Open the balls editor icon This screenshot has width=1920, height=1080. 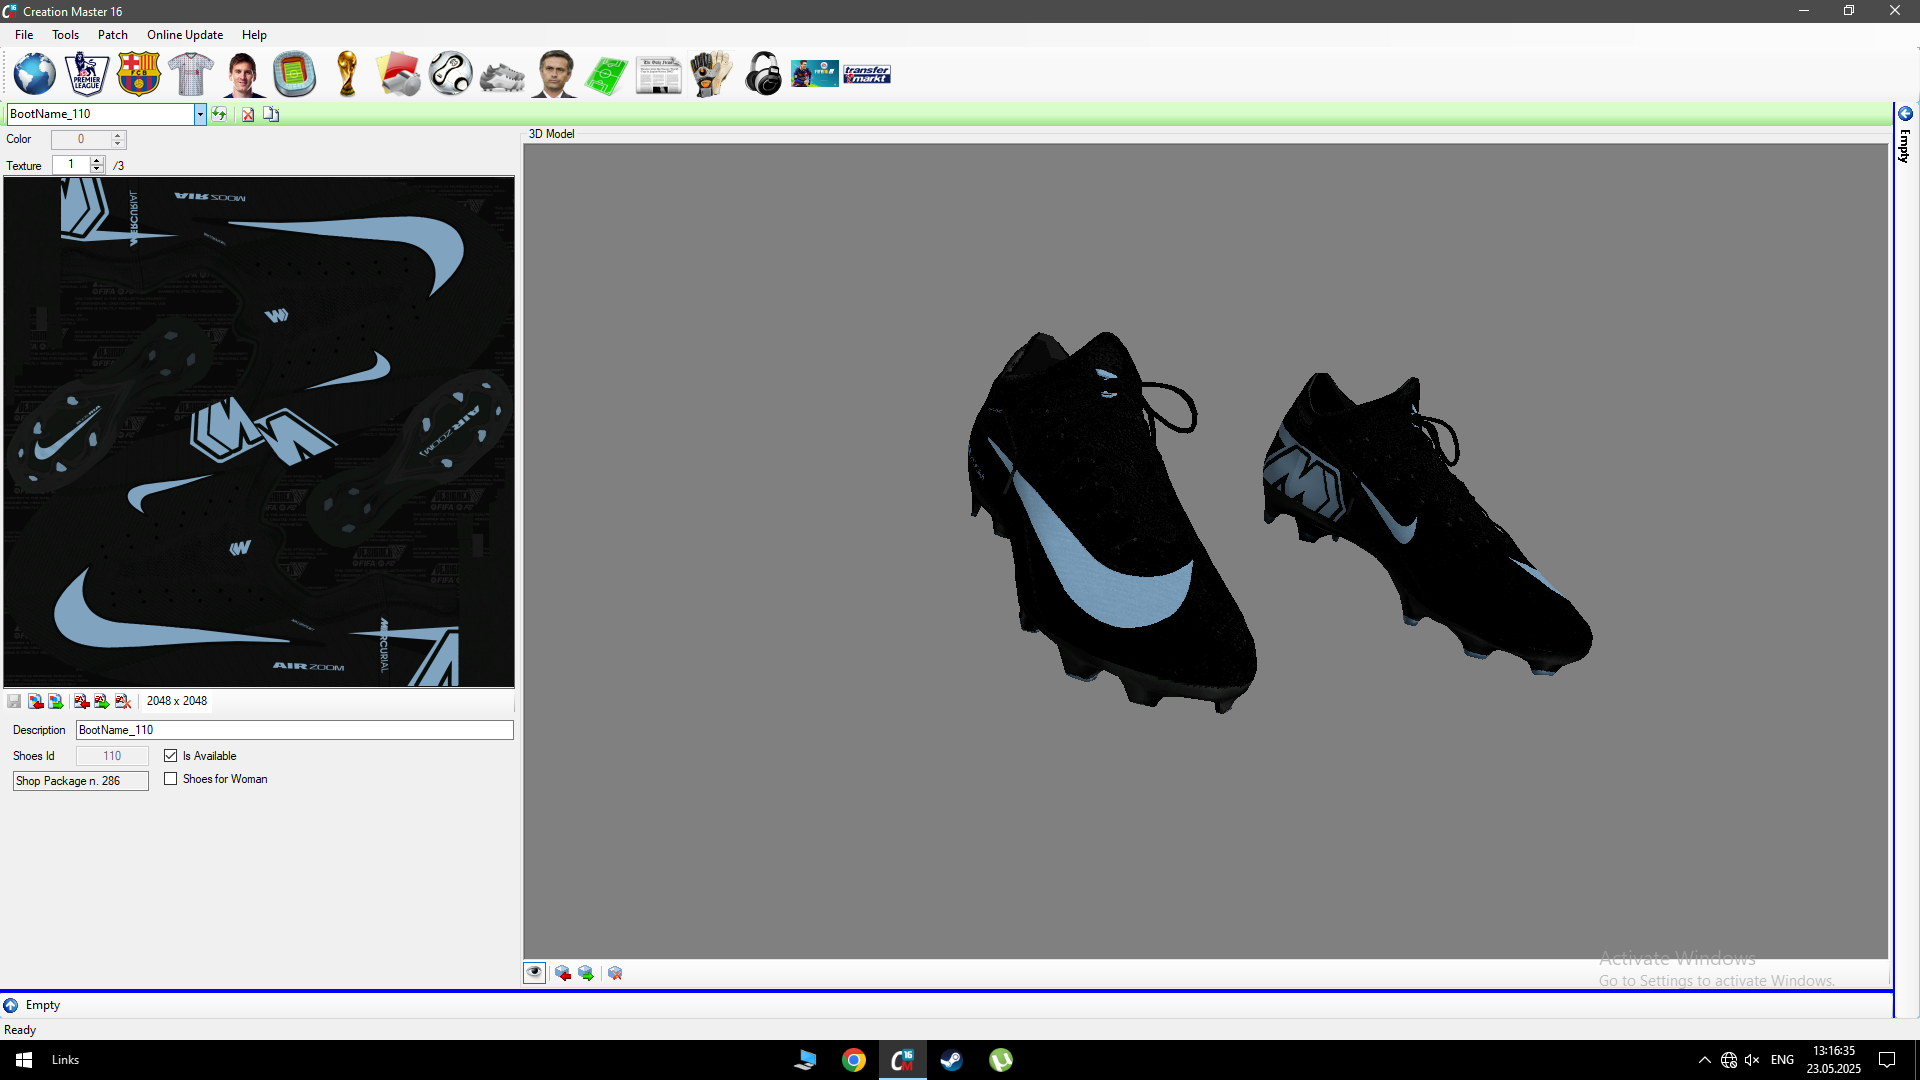point(451,74)
